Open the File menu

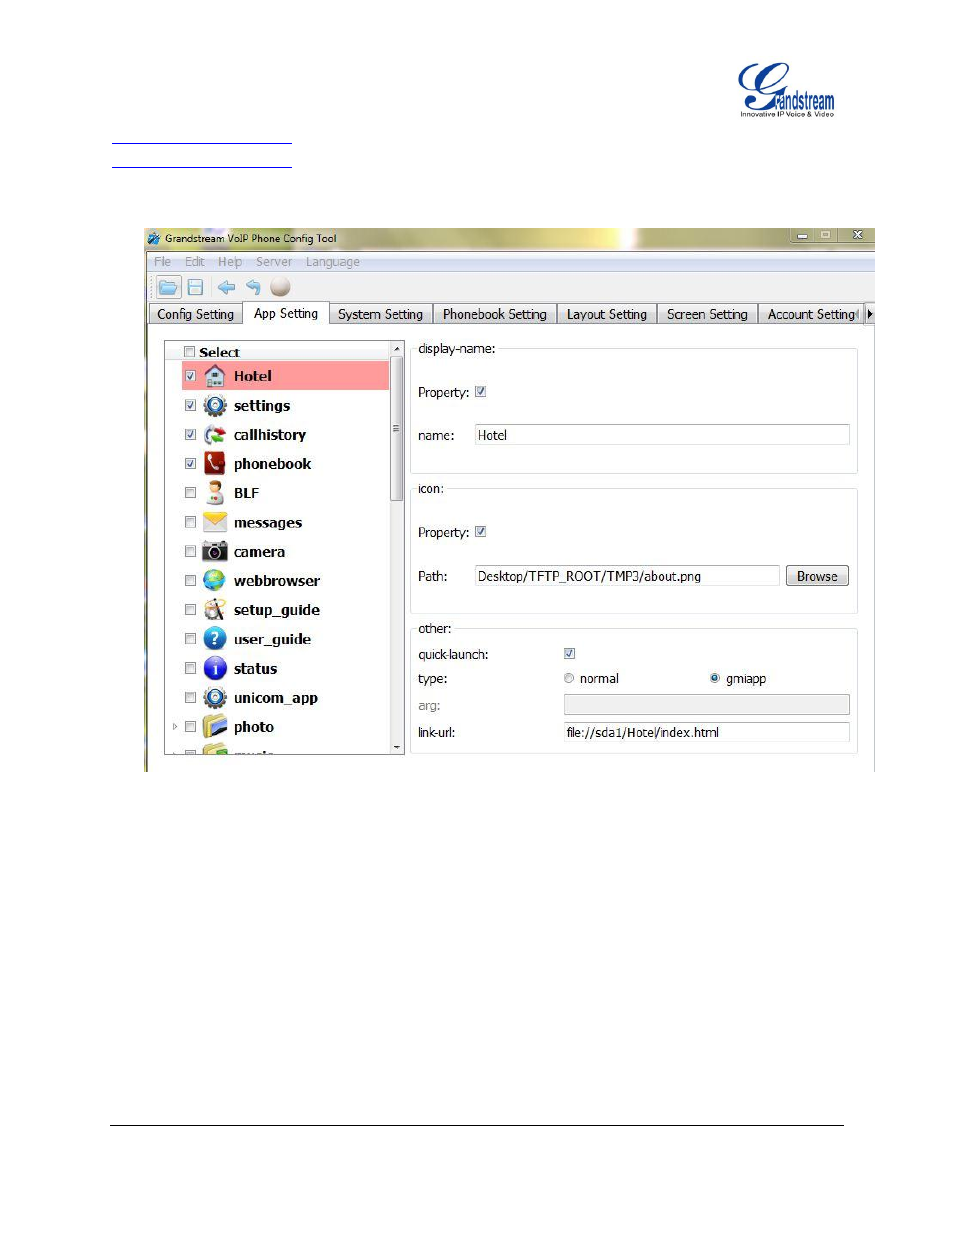[x=162, y=262]
